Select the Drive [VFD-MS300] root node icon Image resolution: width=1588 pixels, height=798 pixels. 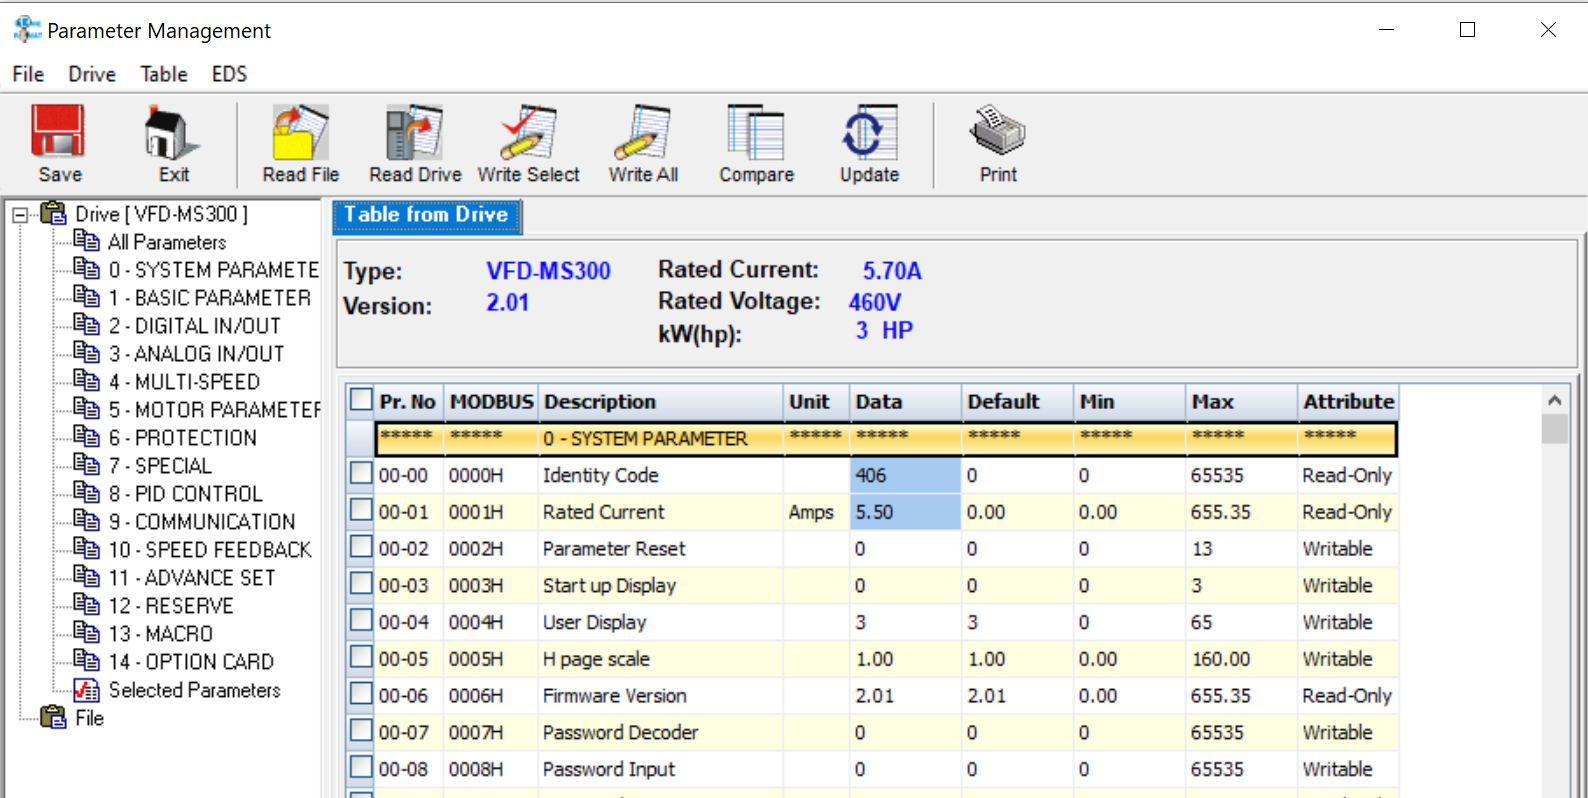(53, 213)
